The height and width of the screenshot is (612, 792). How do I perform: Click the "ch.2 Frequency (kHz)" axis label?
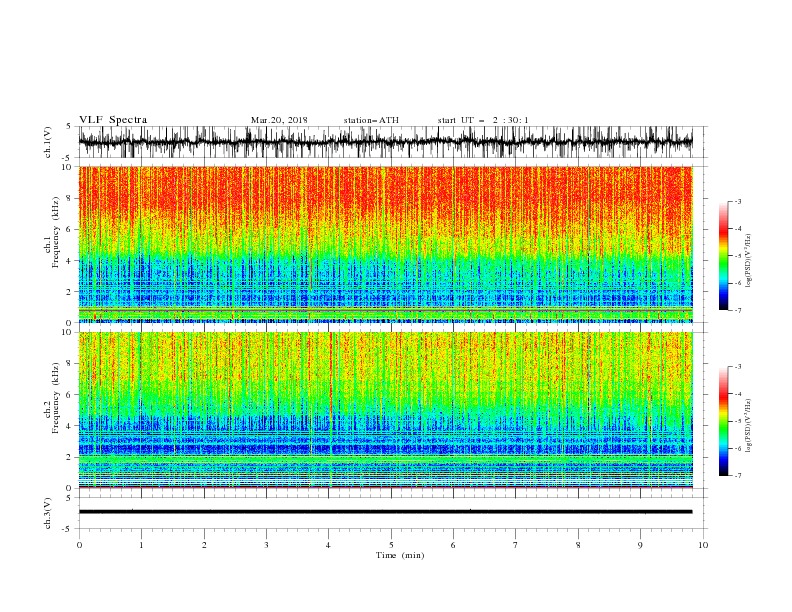click(x=52, y=398)
